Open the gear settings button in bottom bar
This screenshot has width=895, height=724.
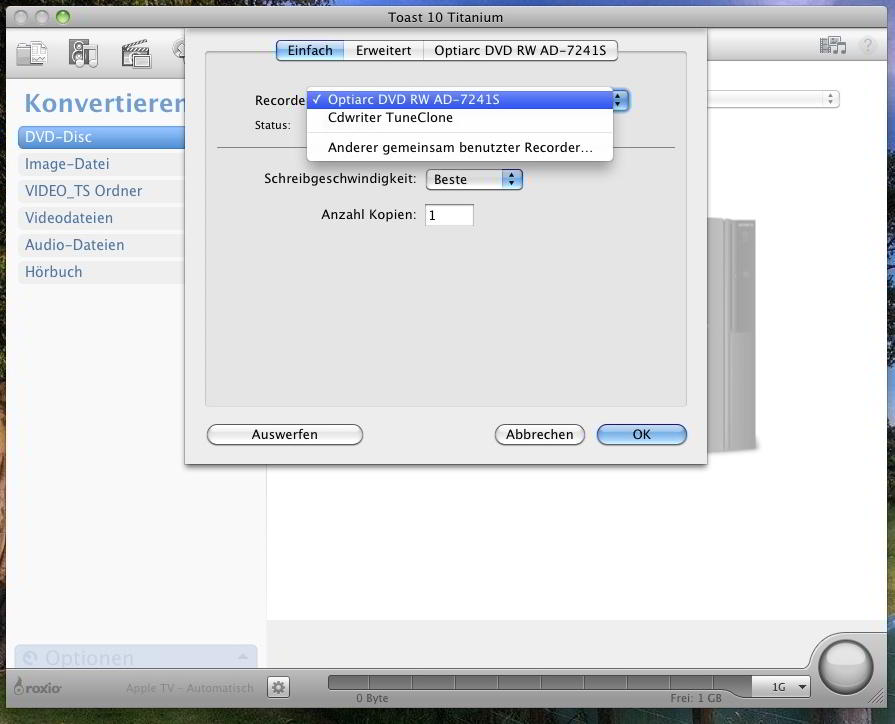pos(279,687)
